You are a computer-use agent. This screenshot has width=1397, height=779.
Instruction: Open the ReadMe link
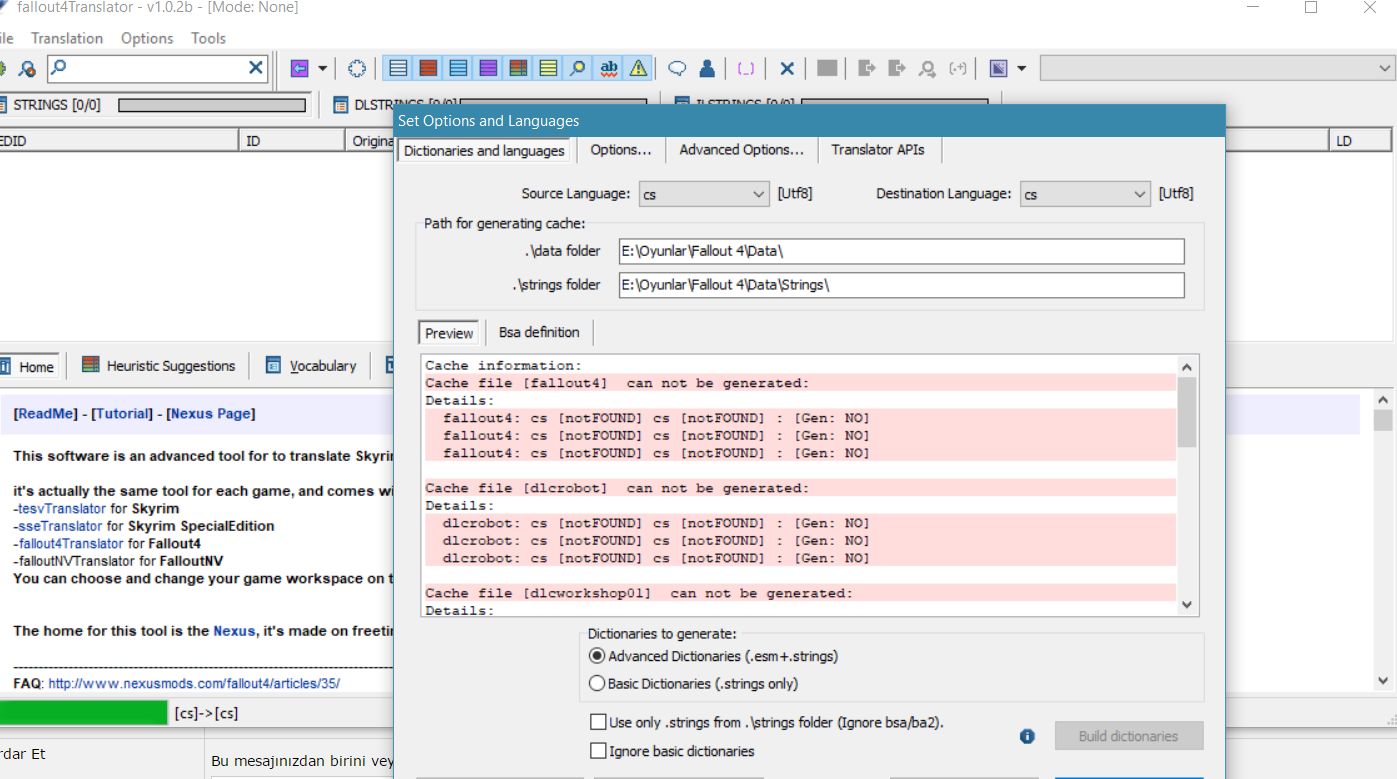point(45,413)
